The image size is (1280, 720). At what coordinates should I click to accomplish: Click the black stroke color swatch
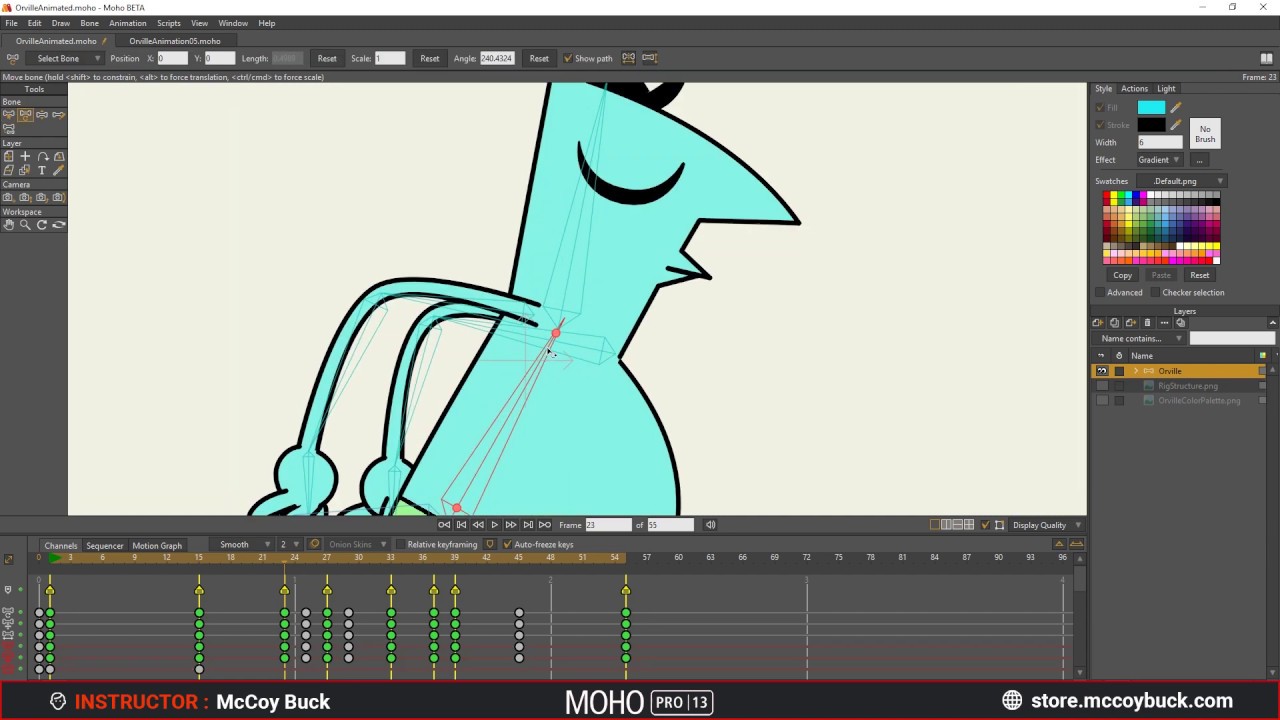[x=1151, y=125]
